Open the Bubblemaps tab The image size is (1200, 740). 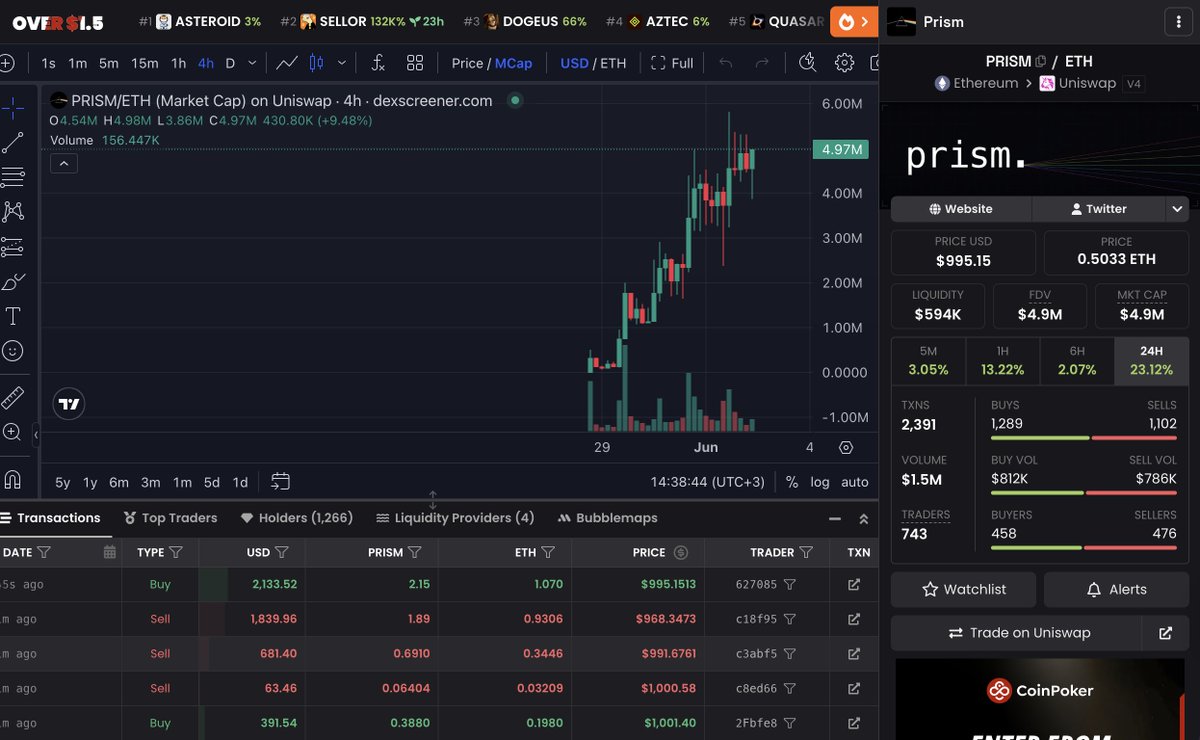click(608, 518)
